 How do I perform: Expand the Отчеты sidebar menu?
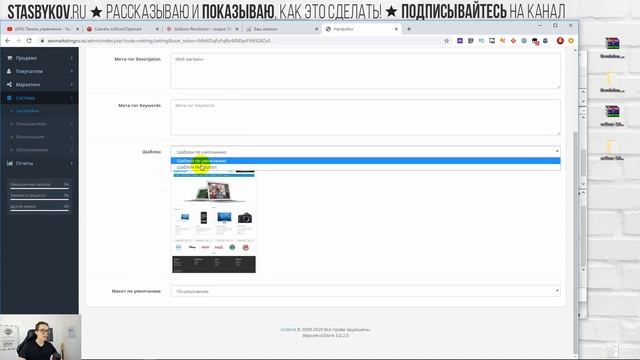click(39, 163)
